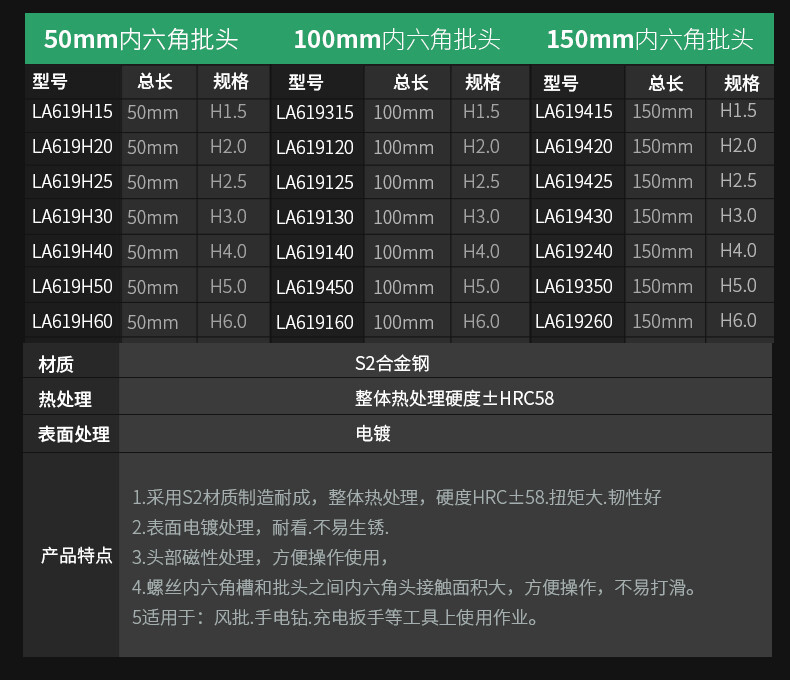
Task: Select the H5.0 spec in LA619350 row
Action: [738, 285]
